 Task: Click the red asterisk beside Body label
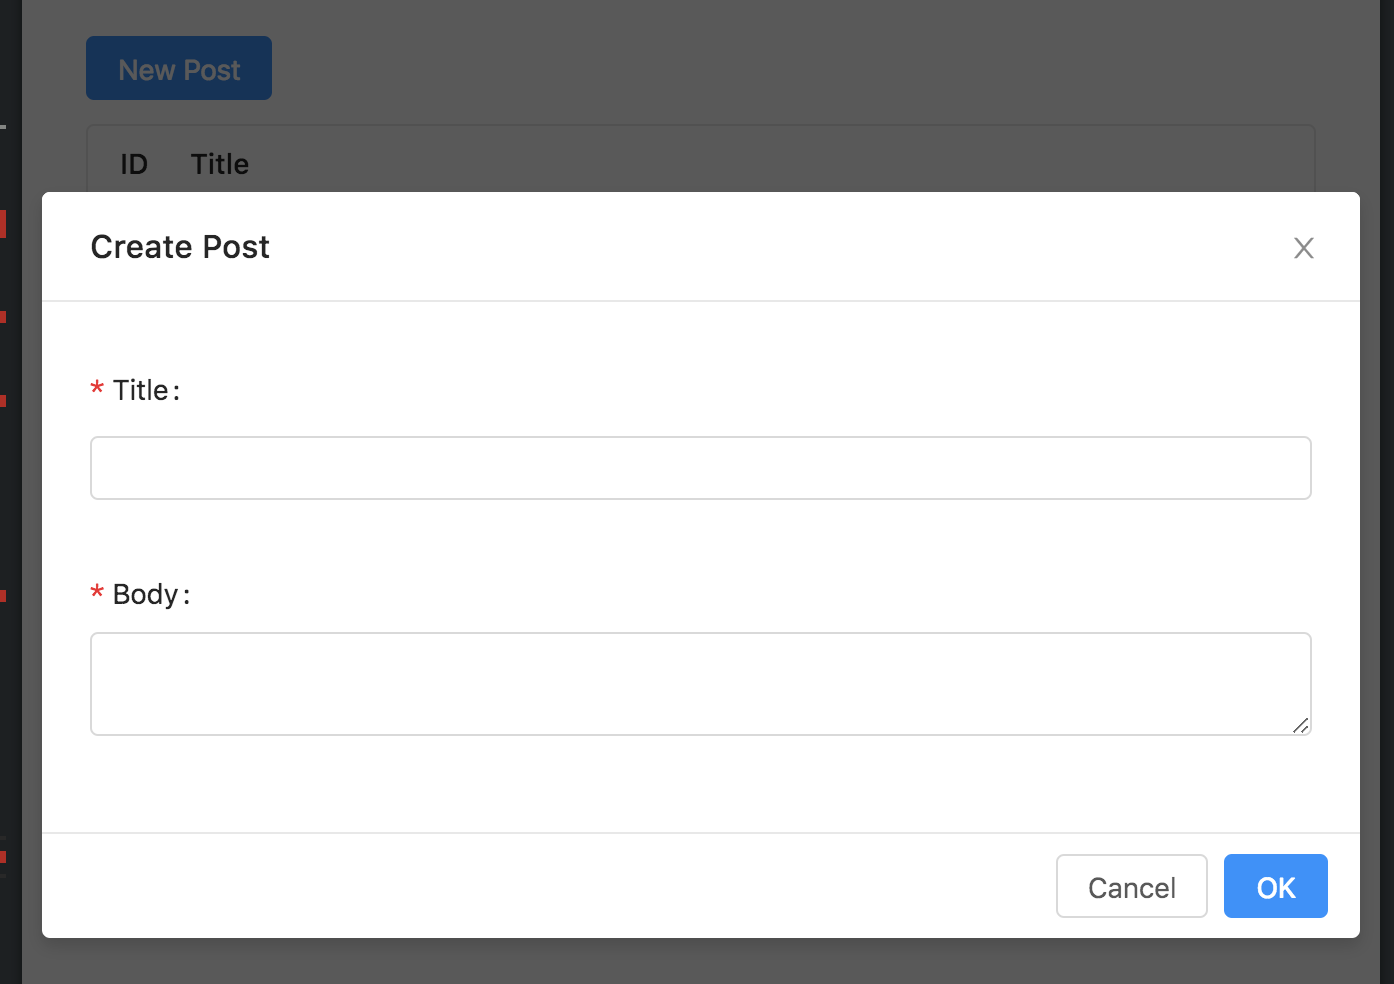(97, 593)
